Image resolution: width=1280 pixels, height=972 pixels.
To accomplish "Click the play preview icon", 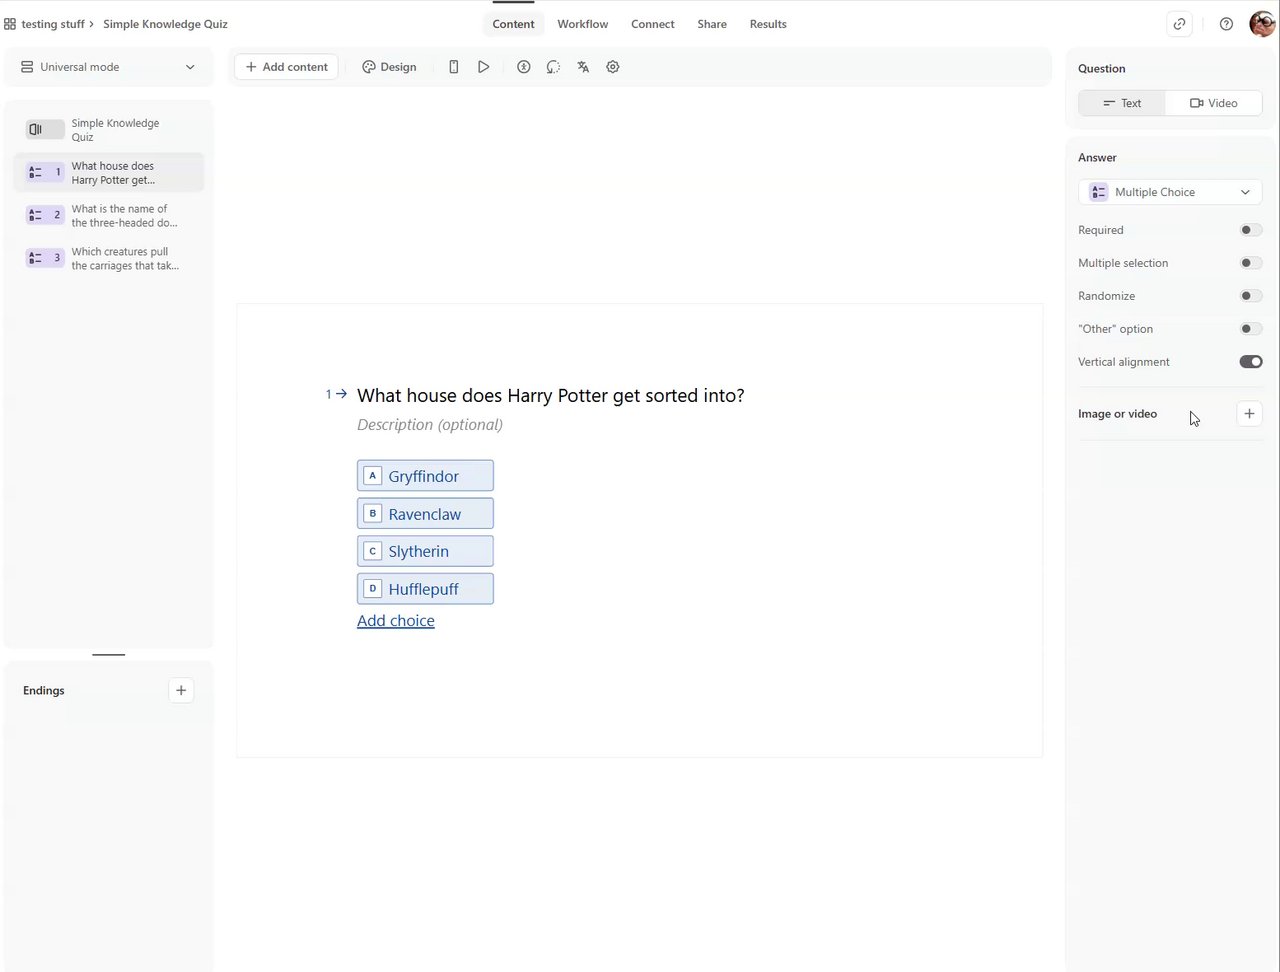I will coord(483,67).
